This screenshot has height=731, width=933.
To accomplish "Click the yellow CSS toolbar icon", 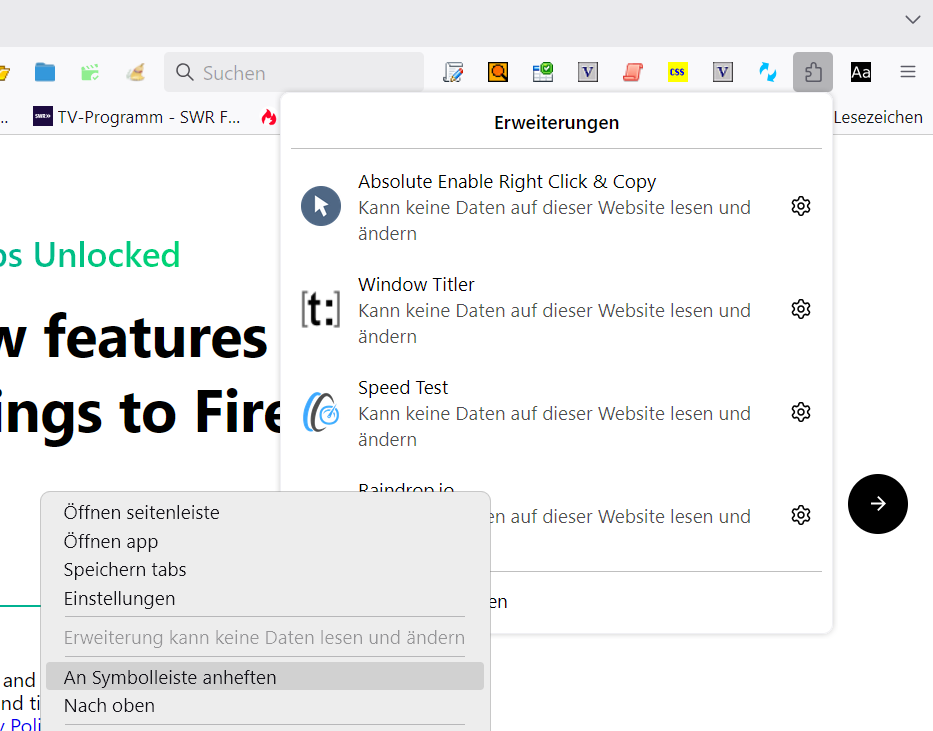I will [678, 72].
